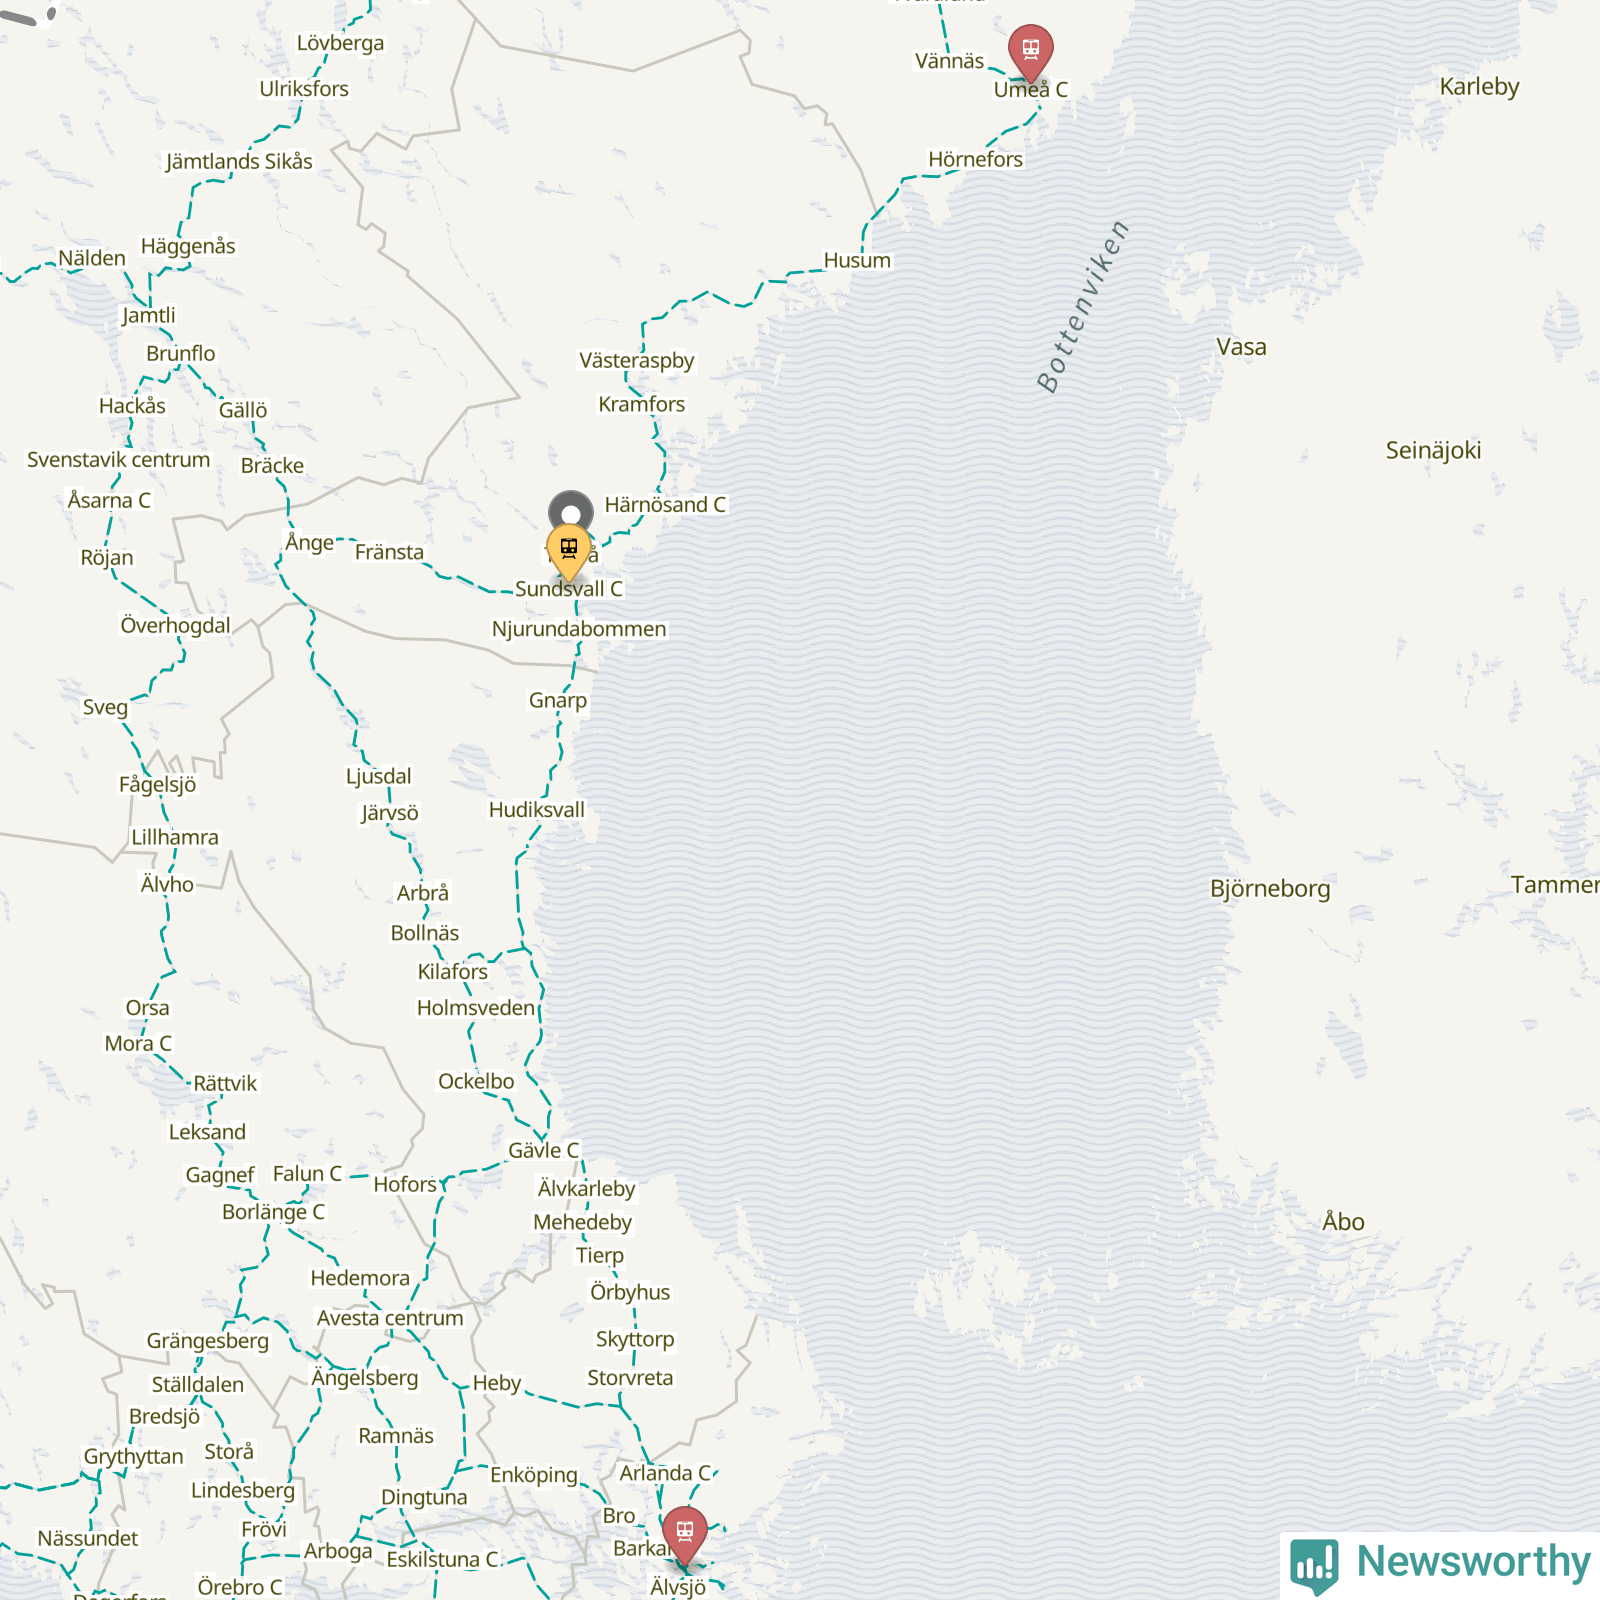Click the Gävle C station label
Image resolution: width=1600 pixels, height=1600 pixels.
[x=543, y=1150]
